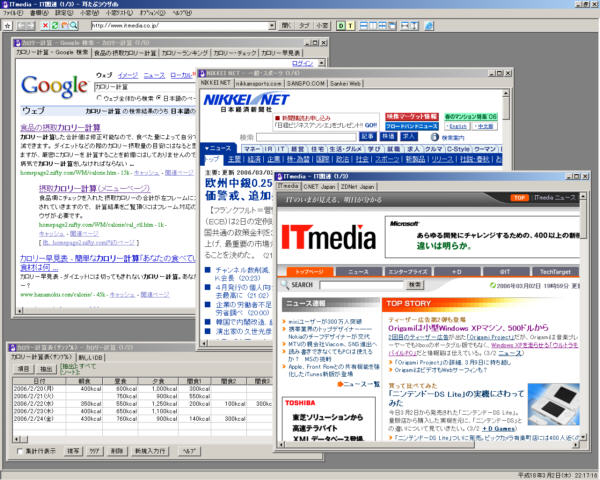Open the 設定(S) menu
This screenshot has width=600, height=480.
pyautogui.click(x=64, y=13)
